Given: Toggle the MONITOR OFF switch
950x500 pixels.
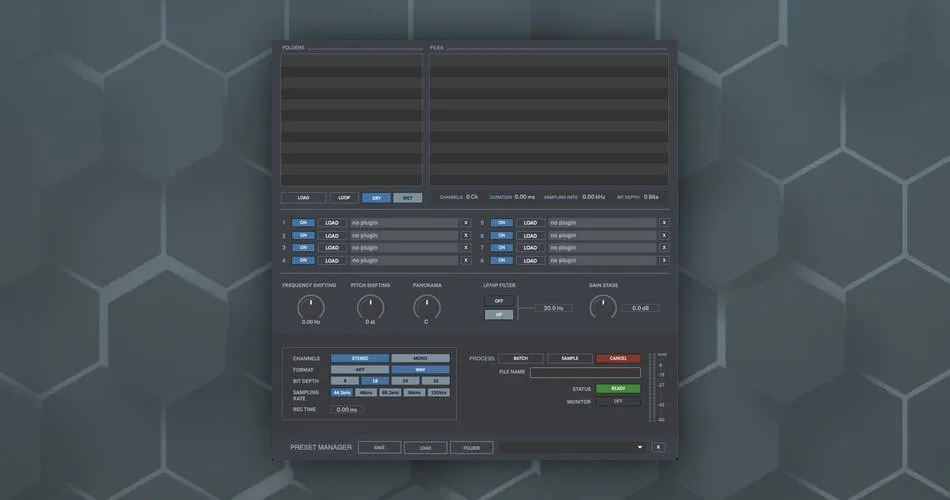Looking at the screenshot, I should (618, 401).
